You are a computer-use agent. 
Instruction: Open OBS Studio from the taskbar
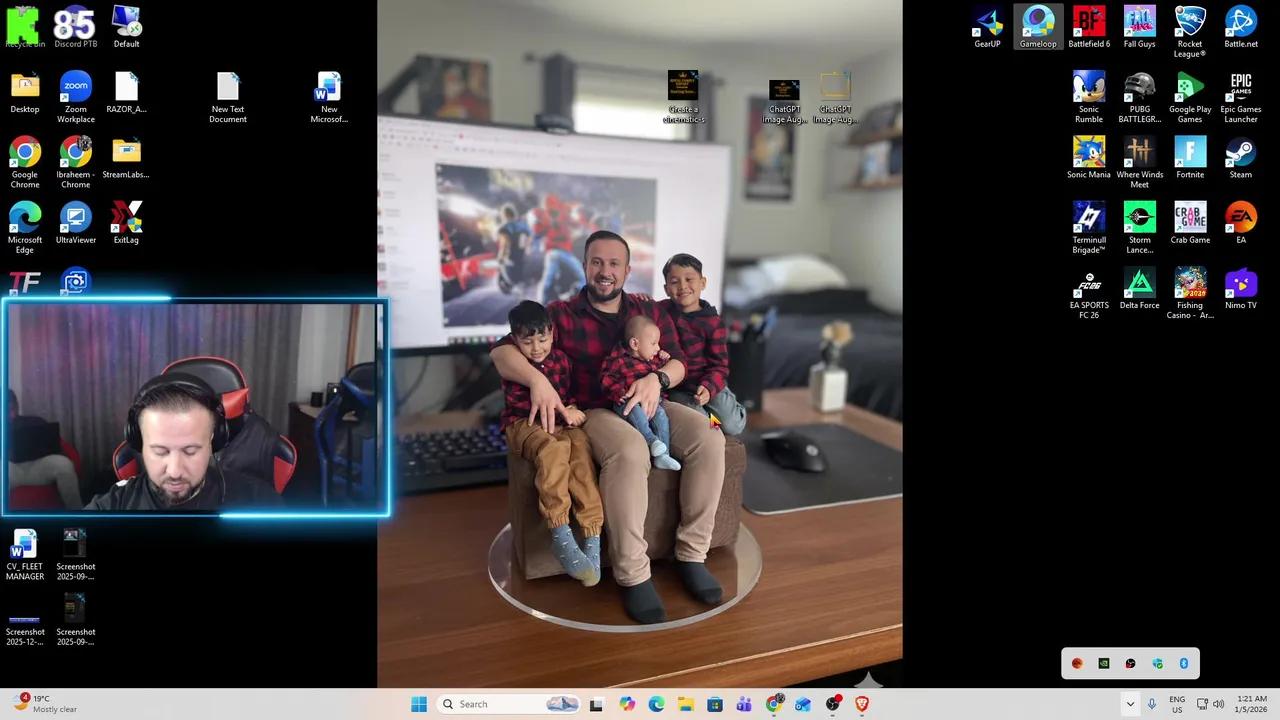[831, 704]
